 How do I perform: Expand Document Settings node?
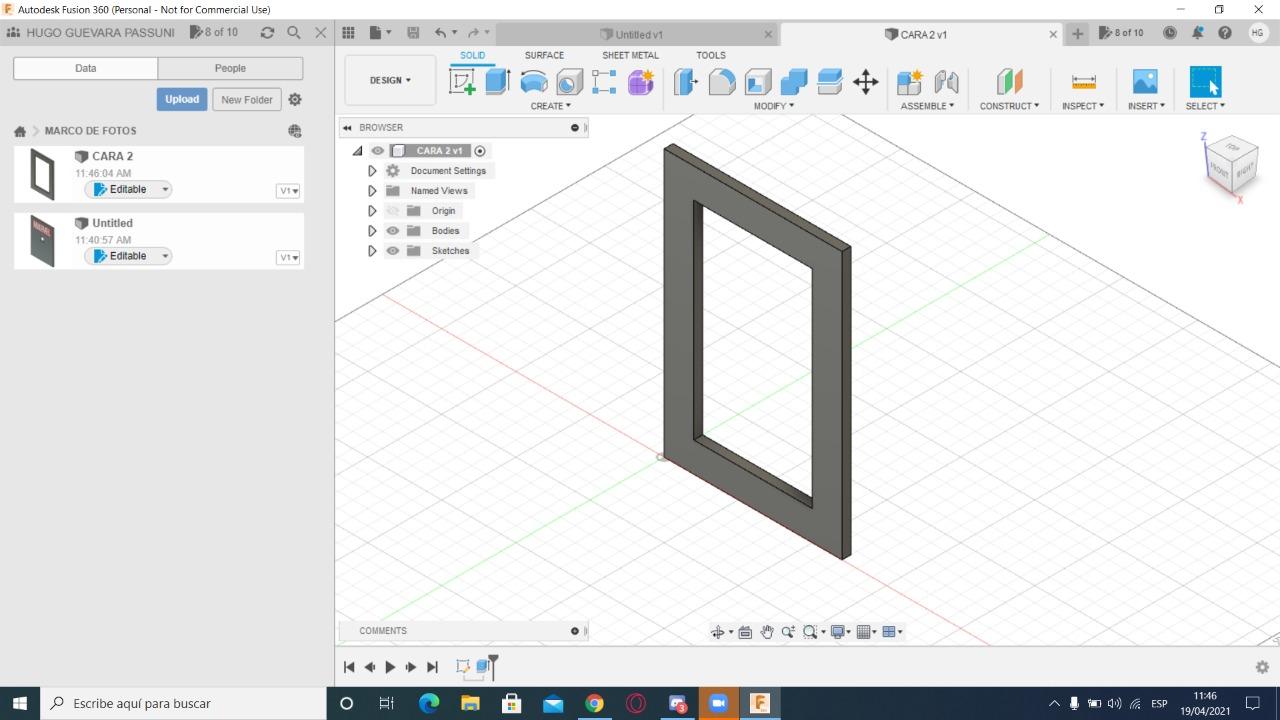(x=372, y=171)
